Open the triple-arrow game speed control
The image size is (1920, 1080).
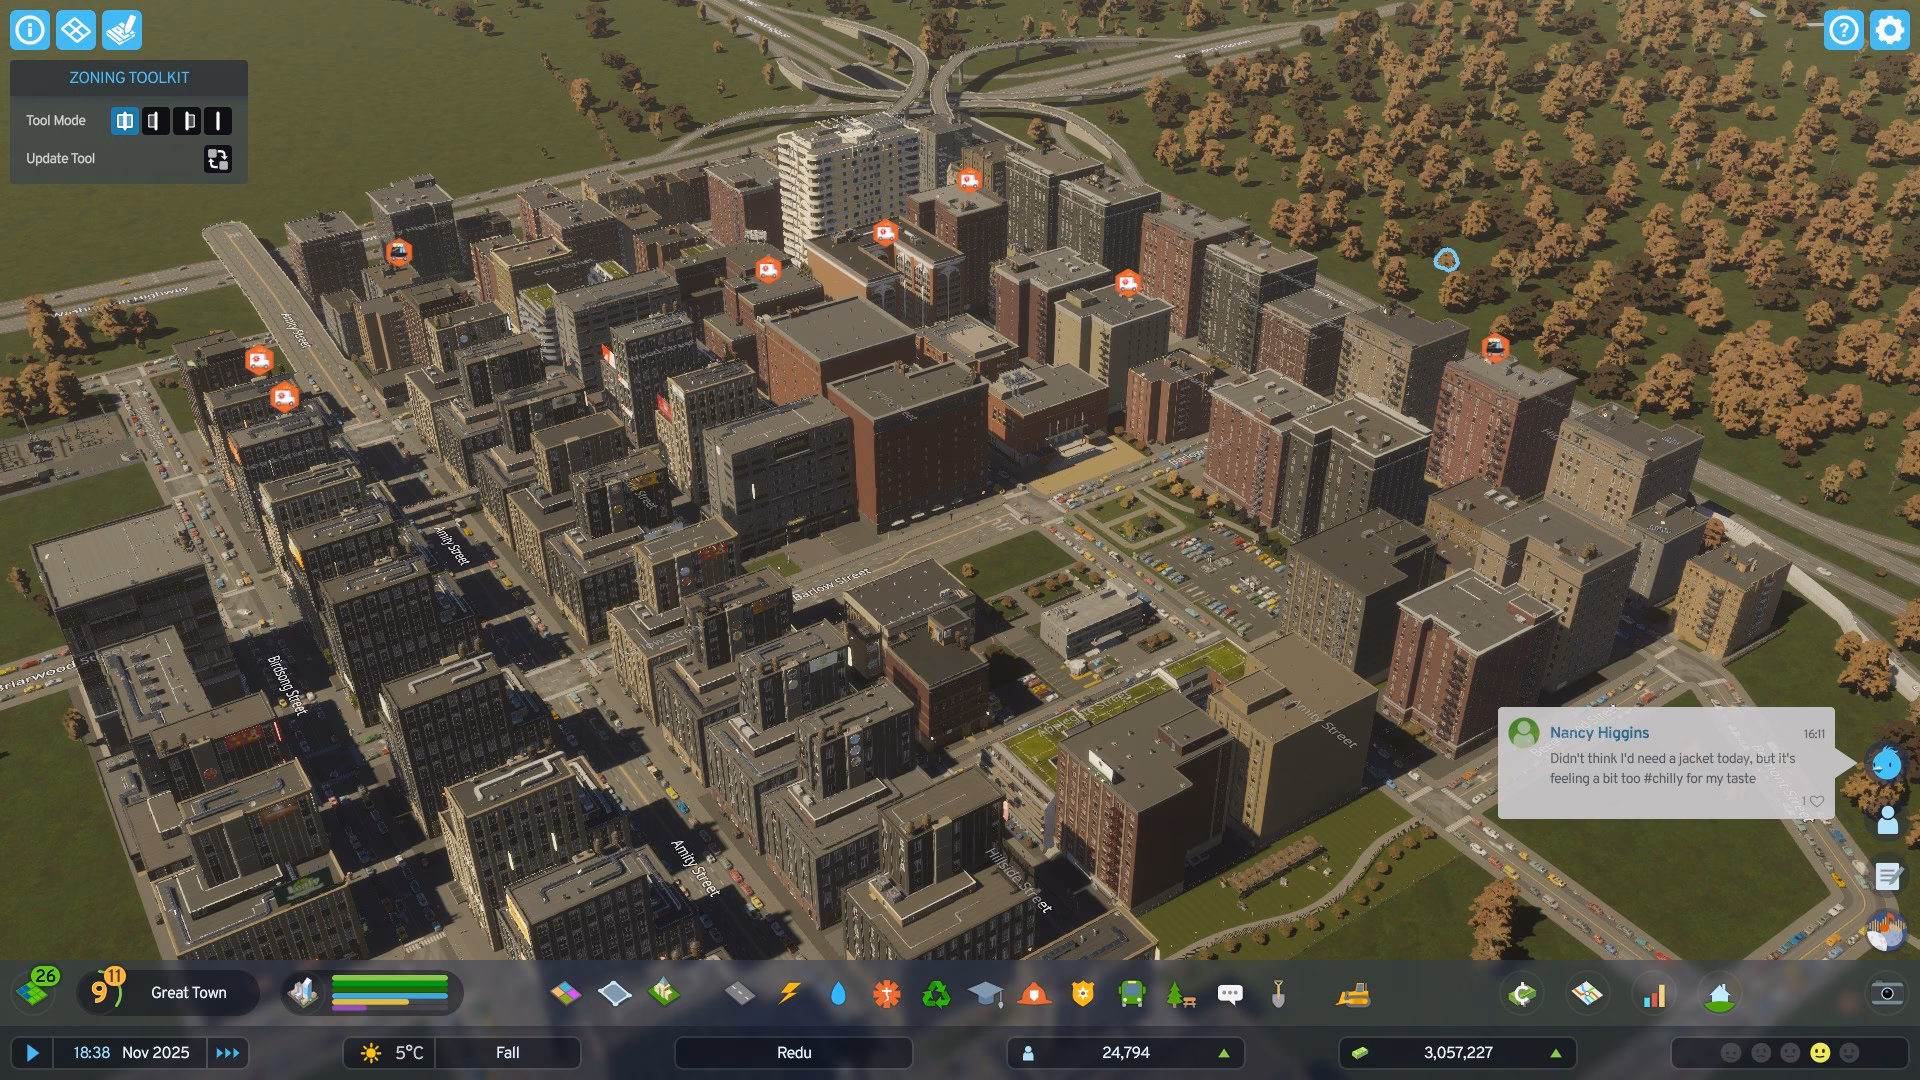(228, 1052)
